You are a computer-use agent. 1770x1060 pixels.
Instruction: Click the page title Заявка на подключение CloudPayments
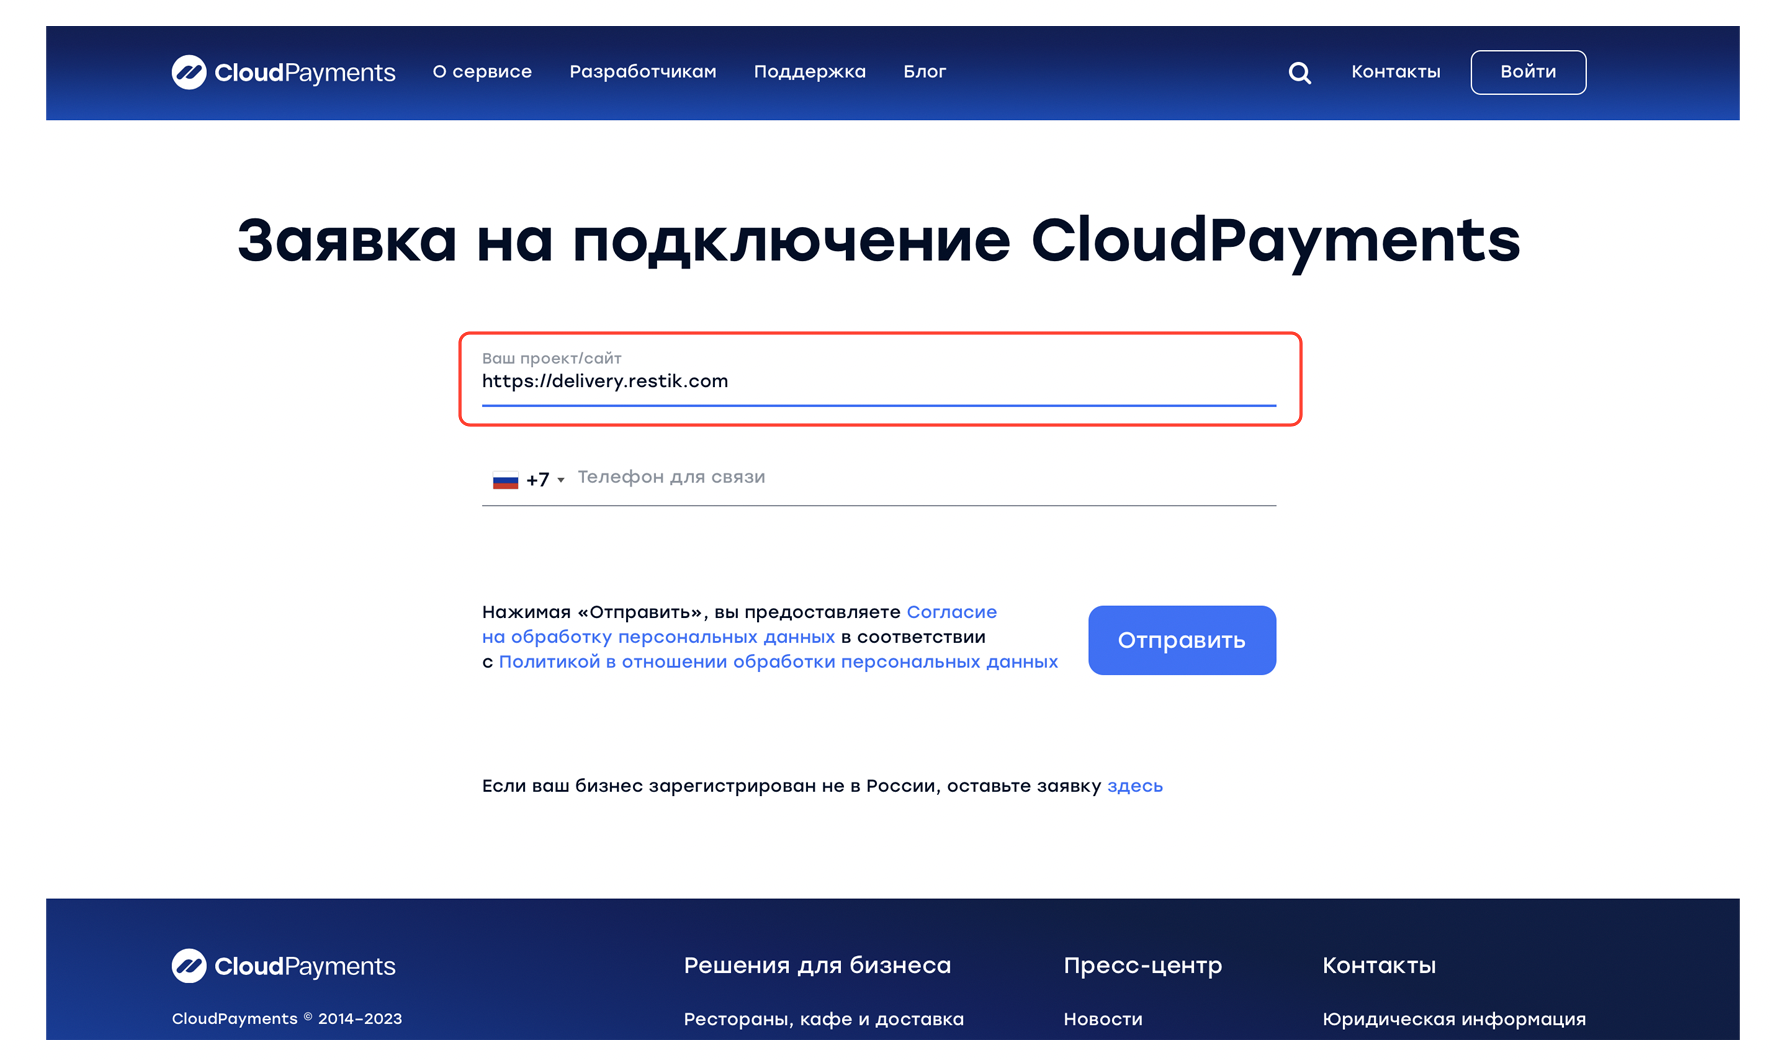pos(879,241)
